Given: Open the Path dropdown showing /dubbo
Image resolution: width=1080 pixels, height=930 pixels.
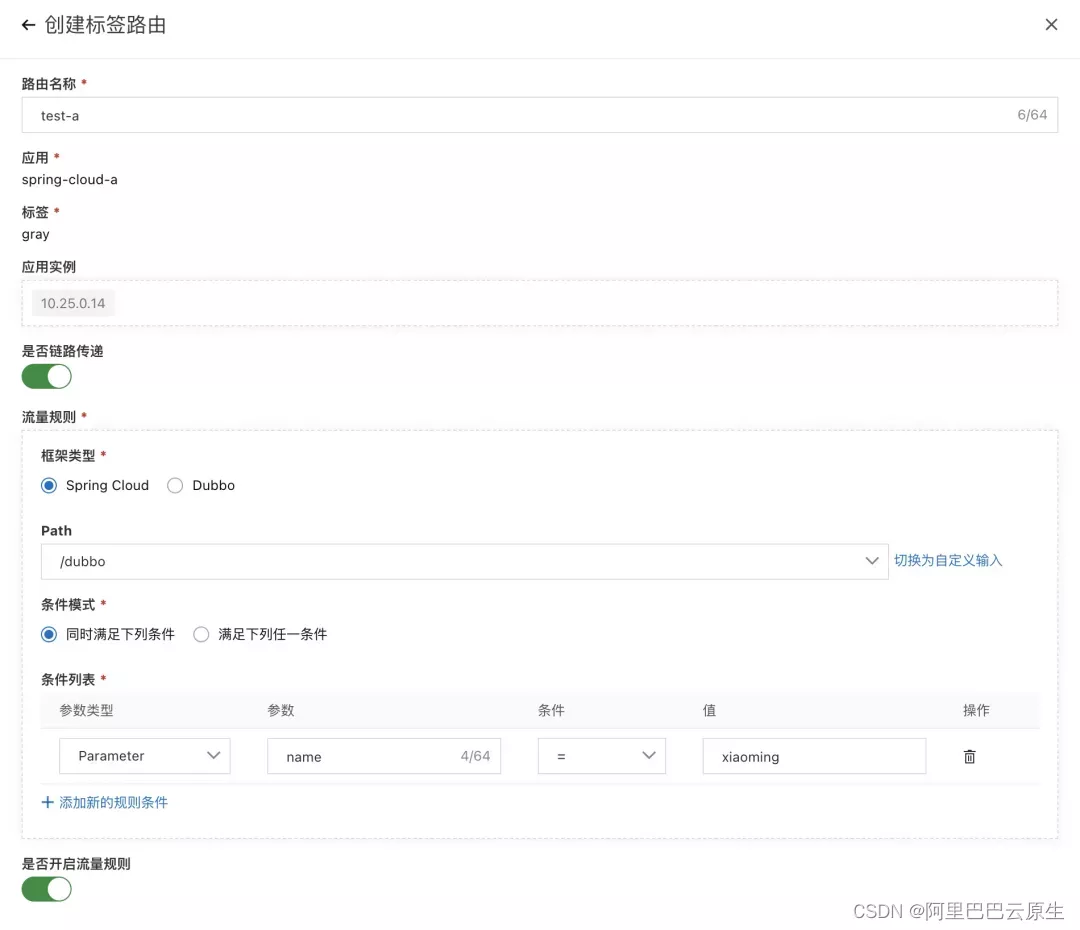Looking at the screenshot, I should [871, 561].
